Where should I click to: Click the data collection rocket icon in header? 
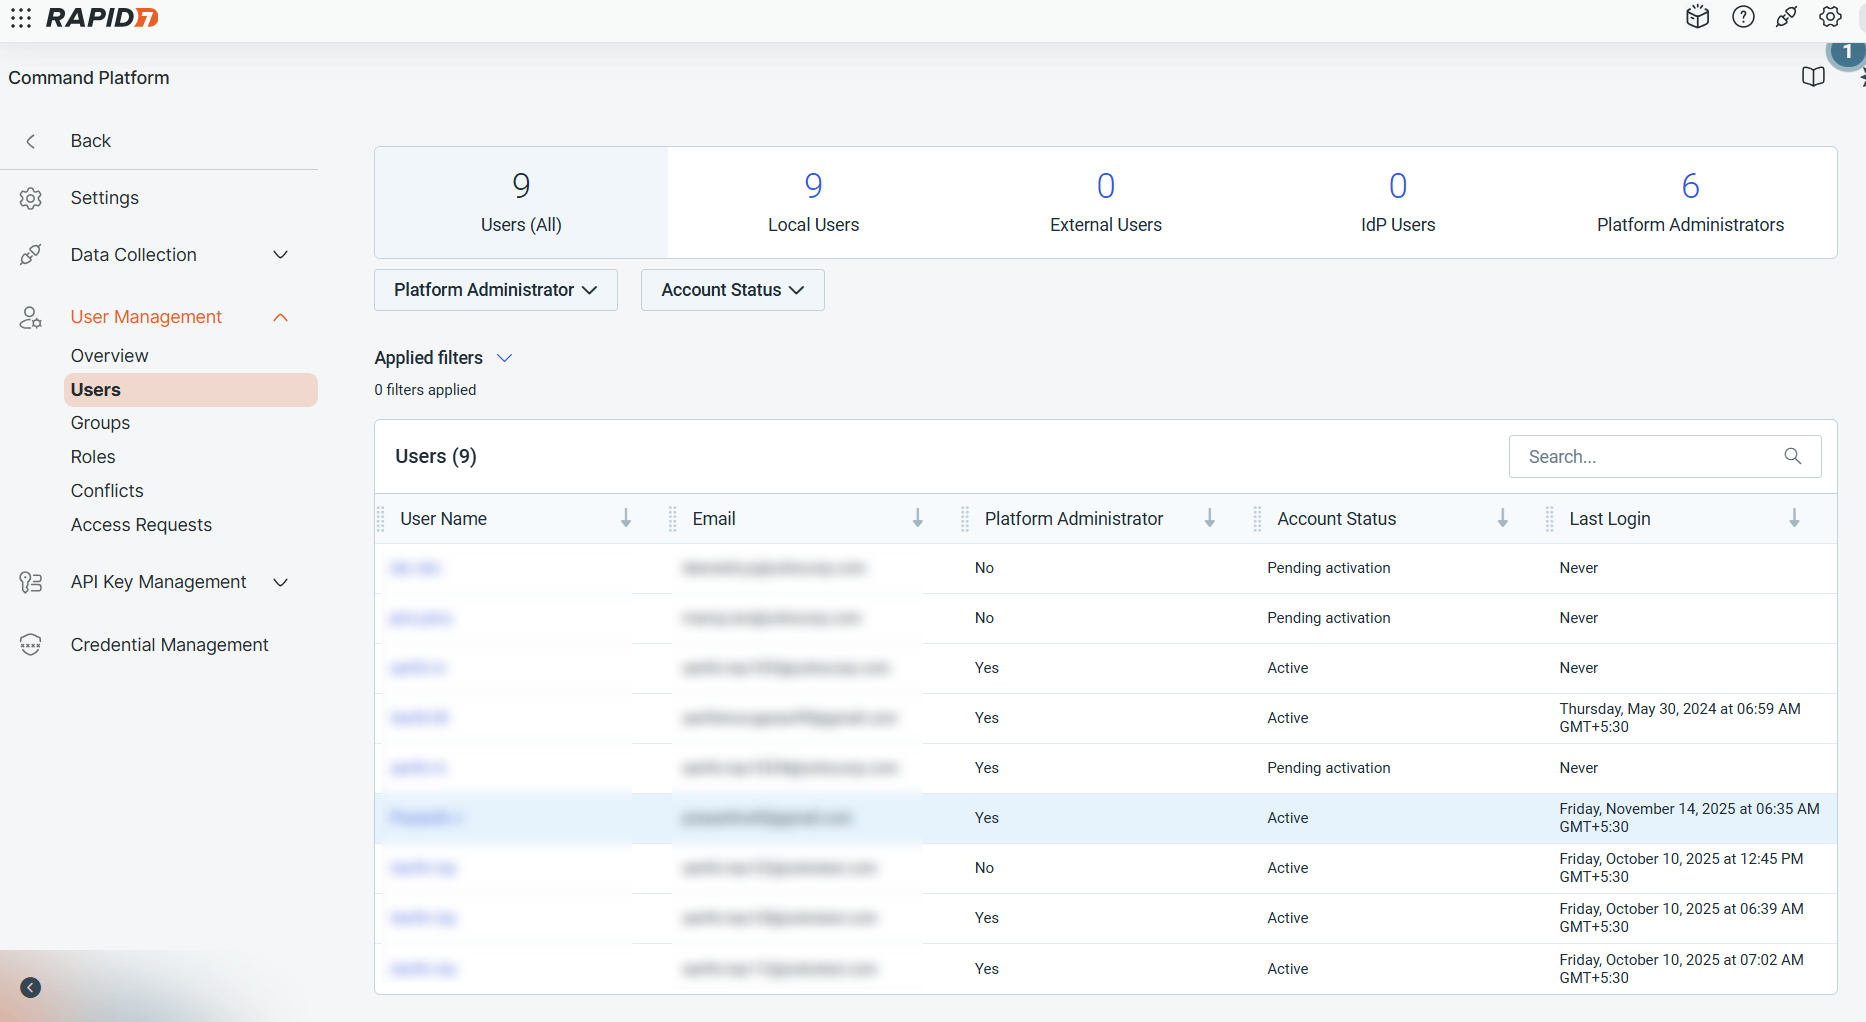point(1786,17)
